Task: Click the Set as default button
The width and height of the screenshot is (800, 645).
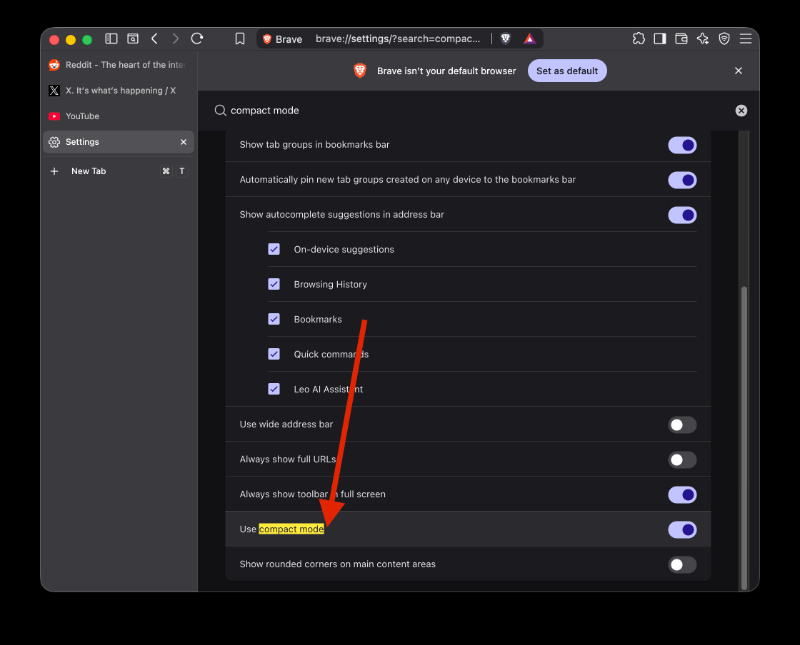Action: click(x=567, y=71)
